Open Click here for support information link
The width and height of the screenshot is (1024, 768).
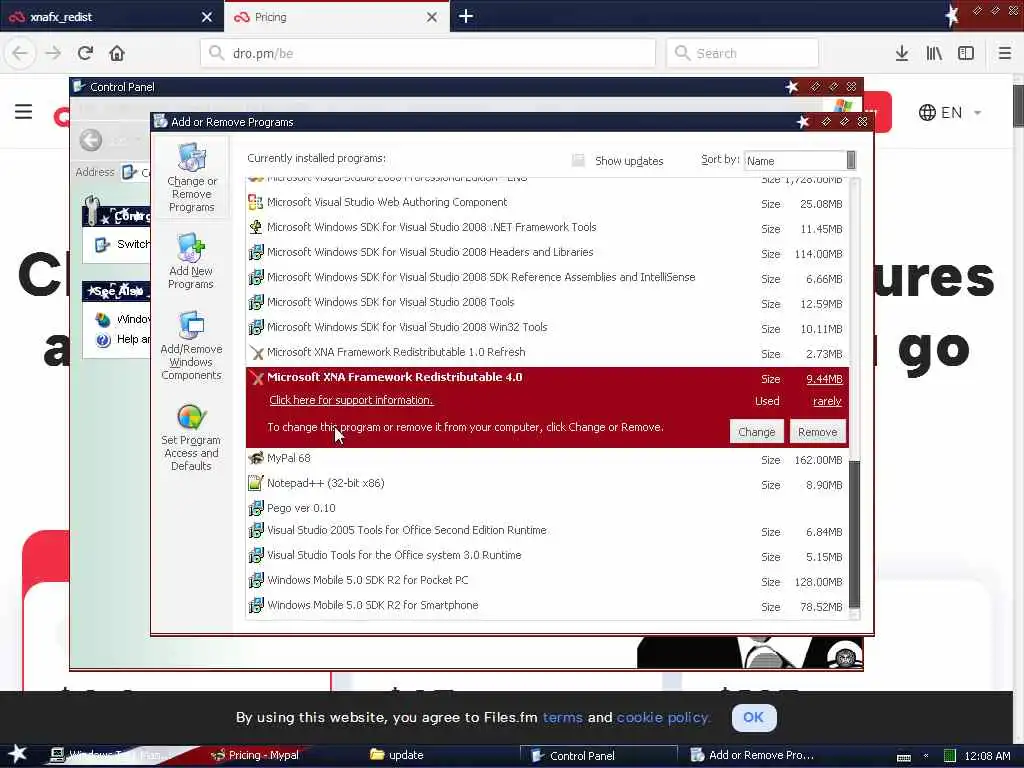point(351,400)
